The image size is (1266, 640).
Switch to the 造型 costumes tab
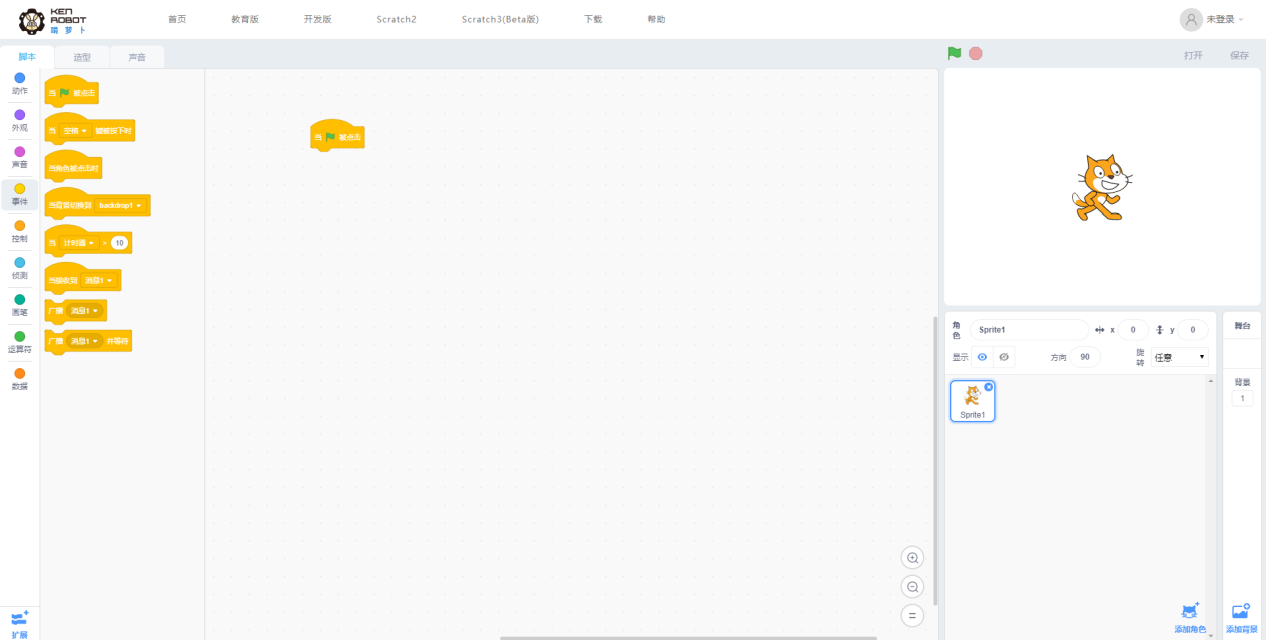point(82,57)
